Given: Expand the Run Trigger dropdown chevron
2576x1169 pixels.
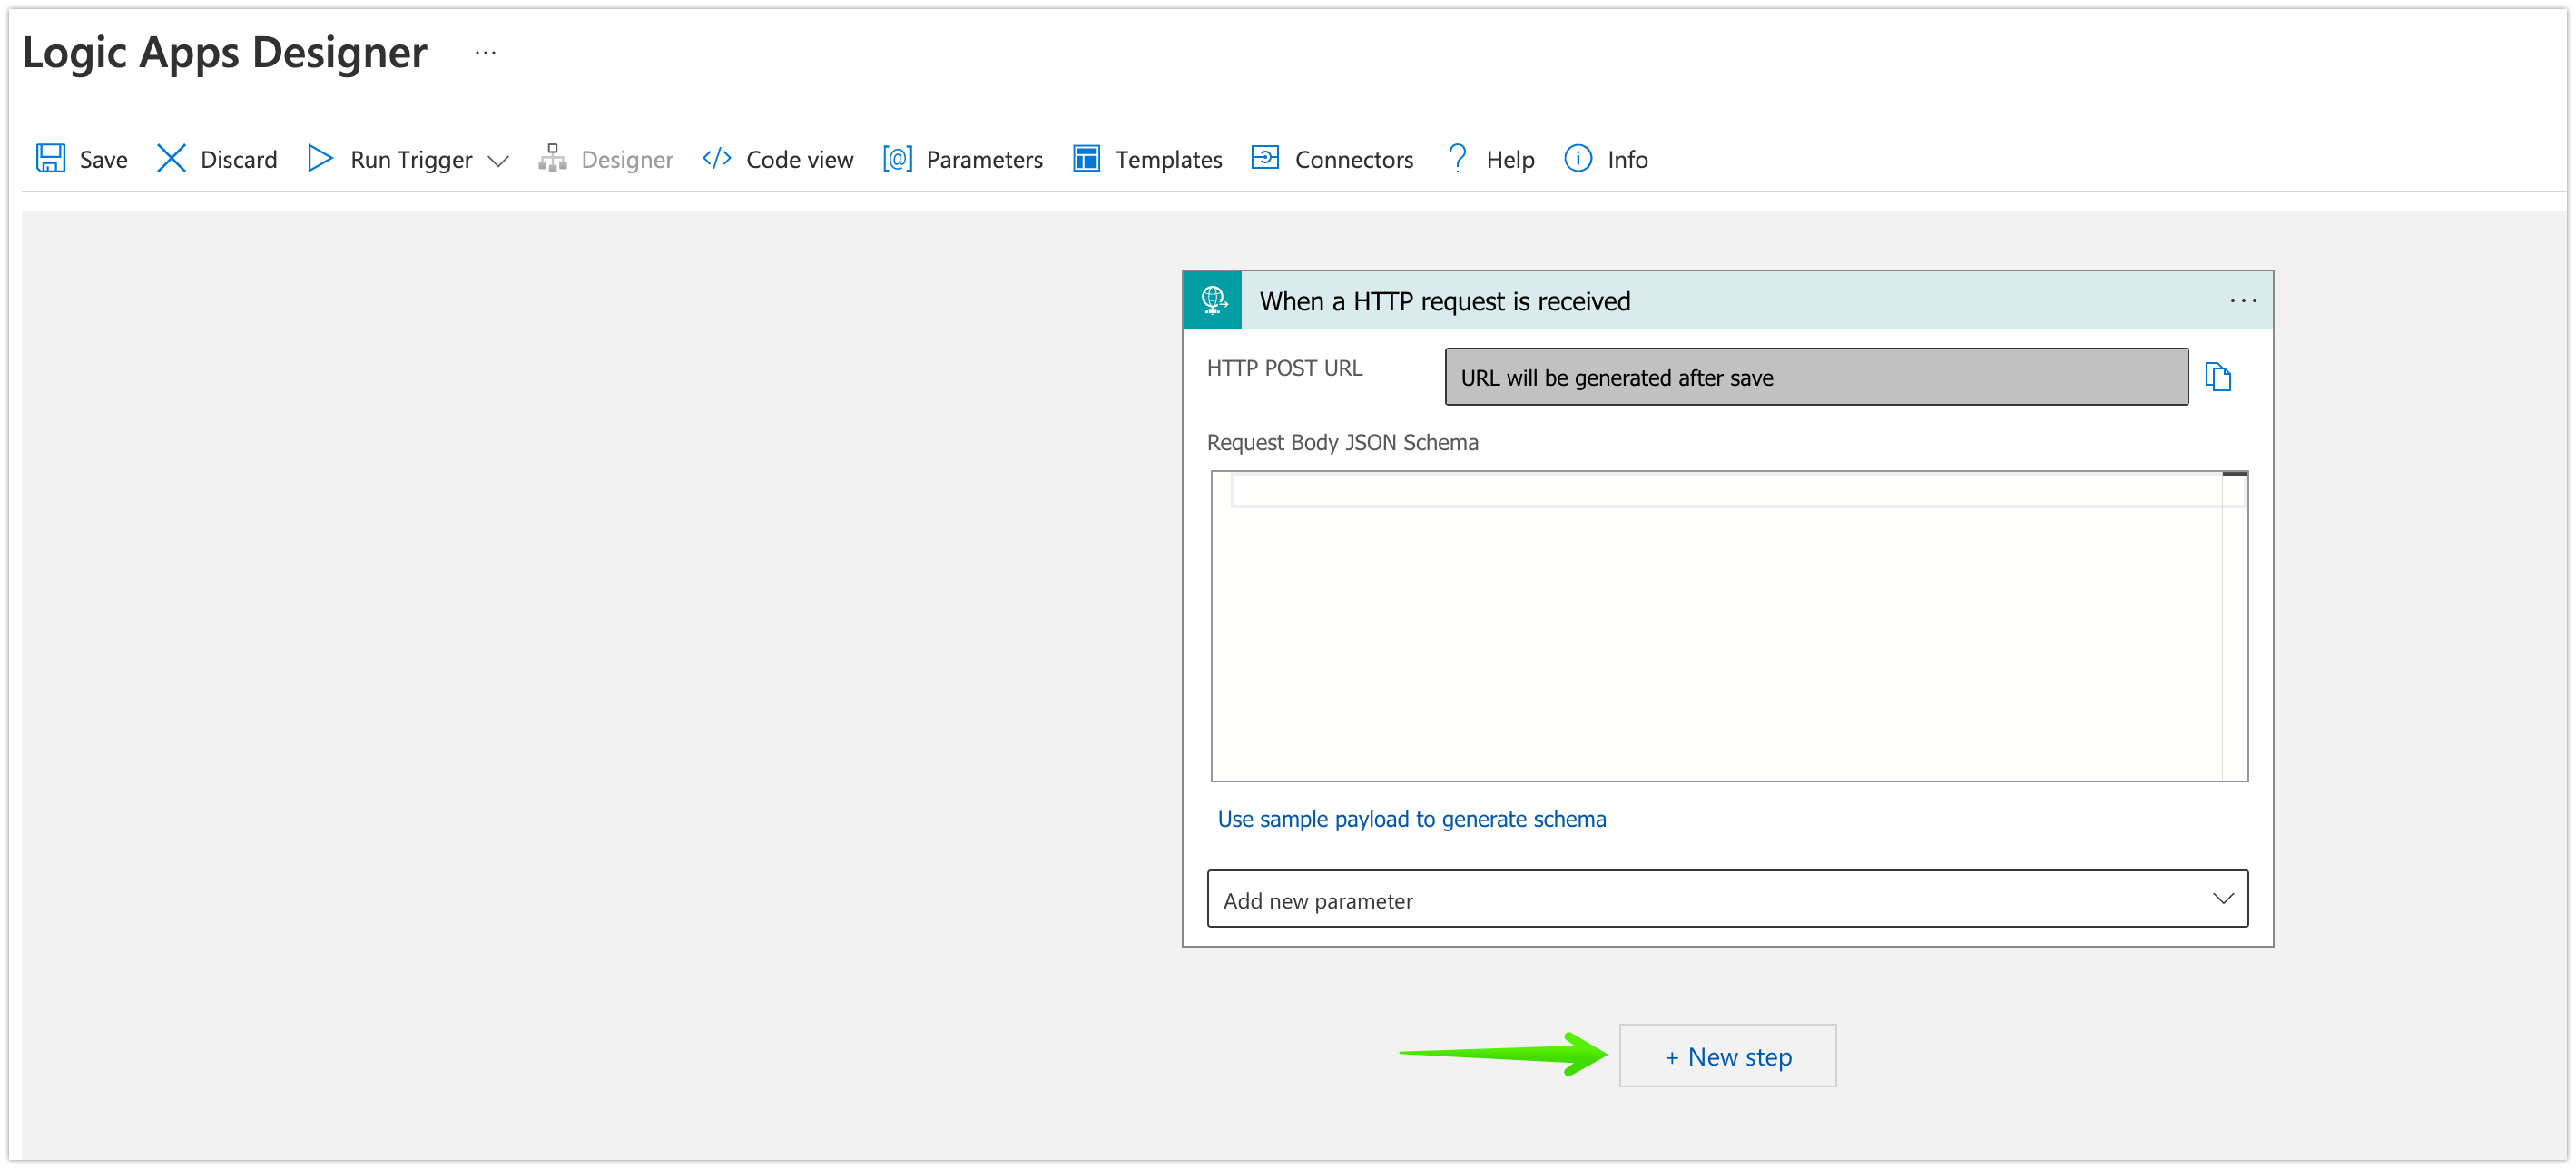Looking at the screenshot, I should pyautogui.click(x=498, y=161).
